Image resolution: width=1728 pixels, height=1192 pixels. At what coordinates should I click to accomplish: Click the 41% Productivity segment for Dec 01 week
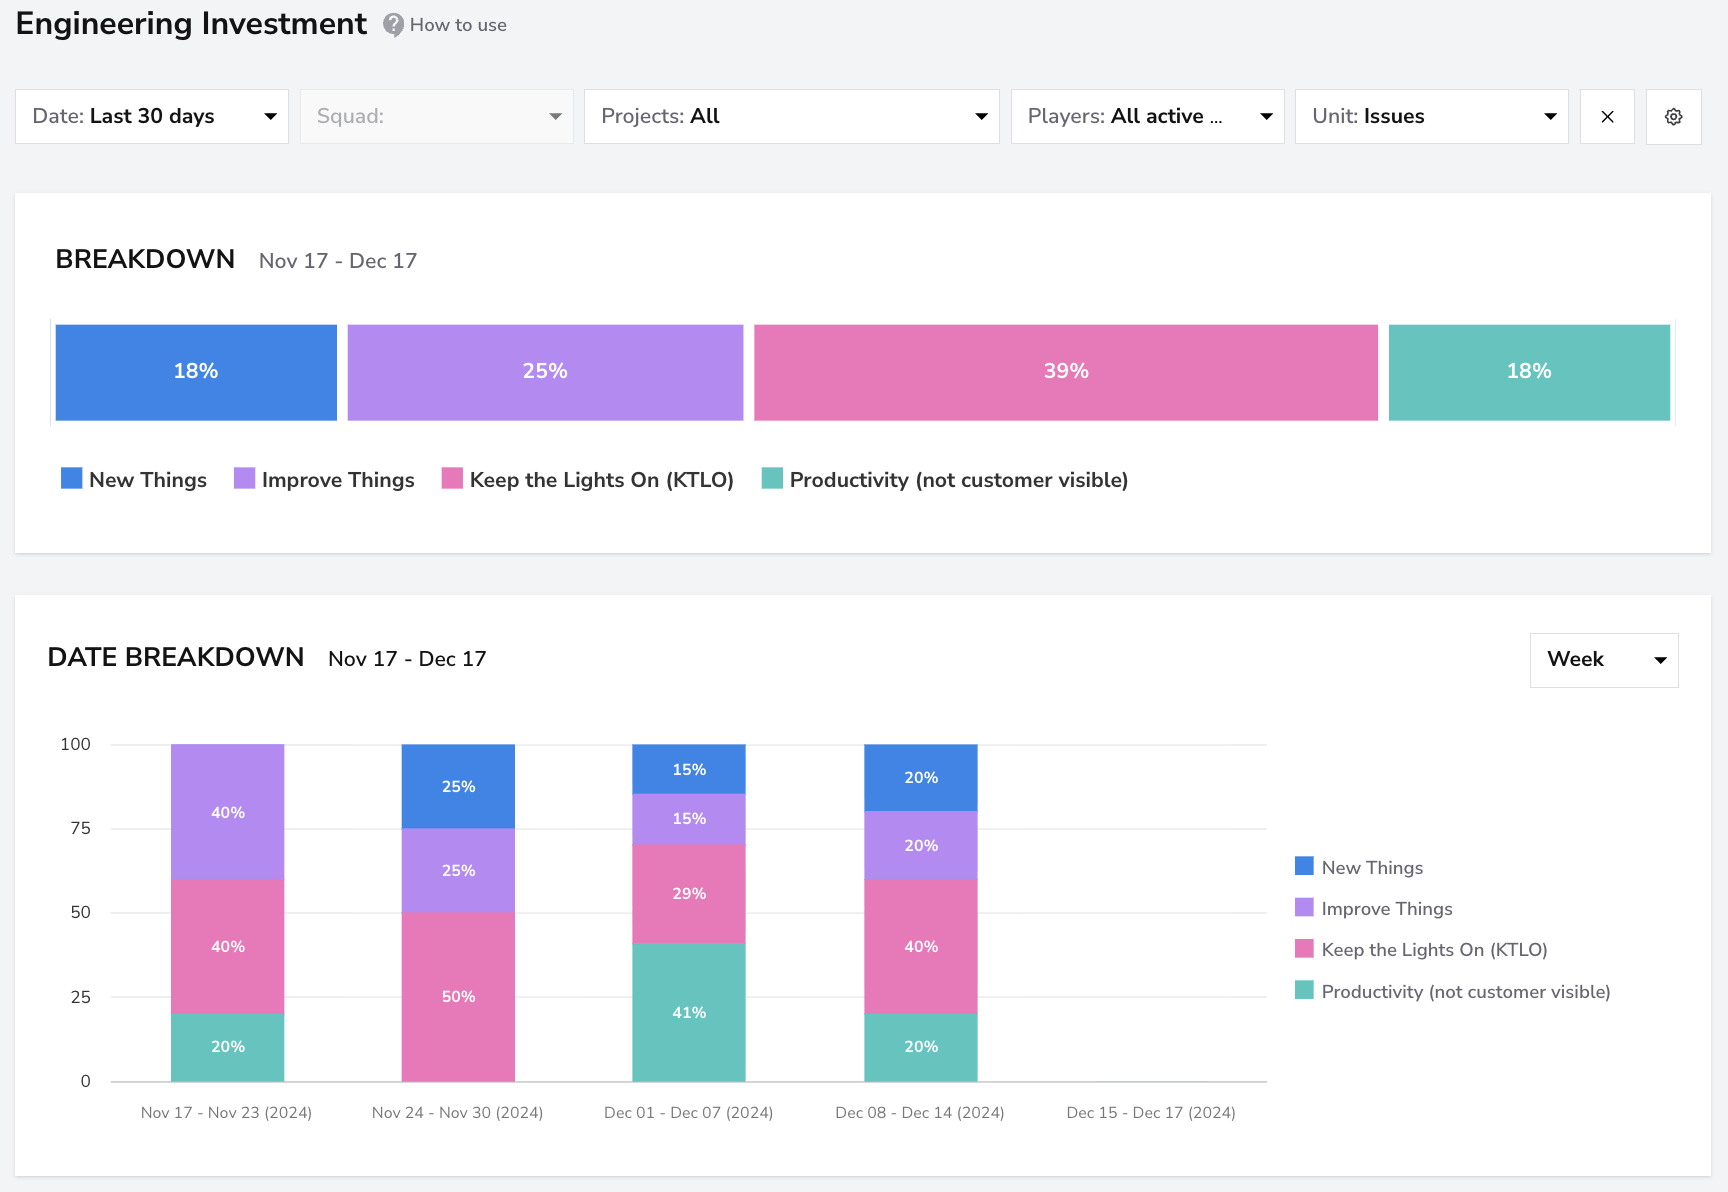coord(689,1012)
